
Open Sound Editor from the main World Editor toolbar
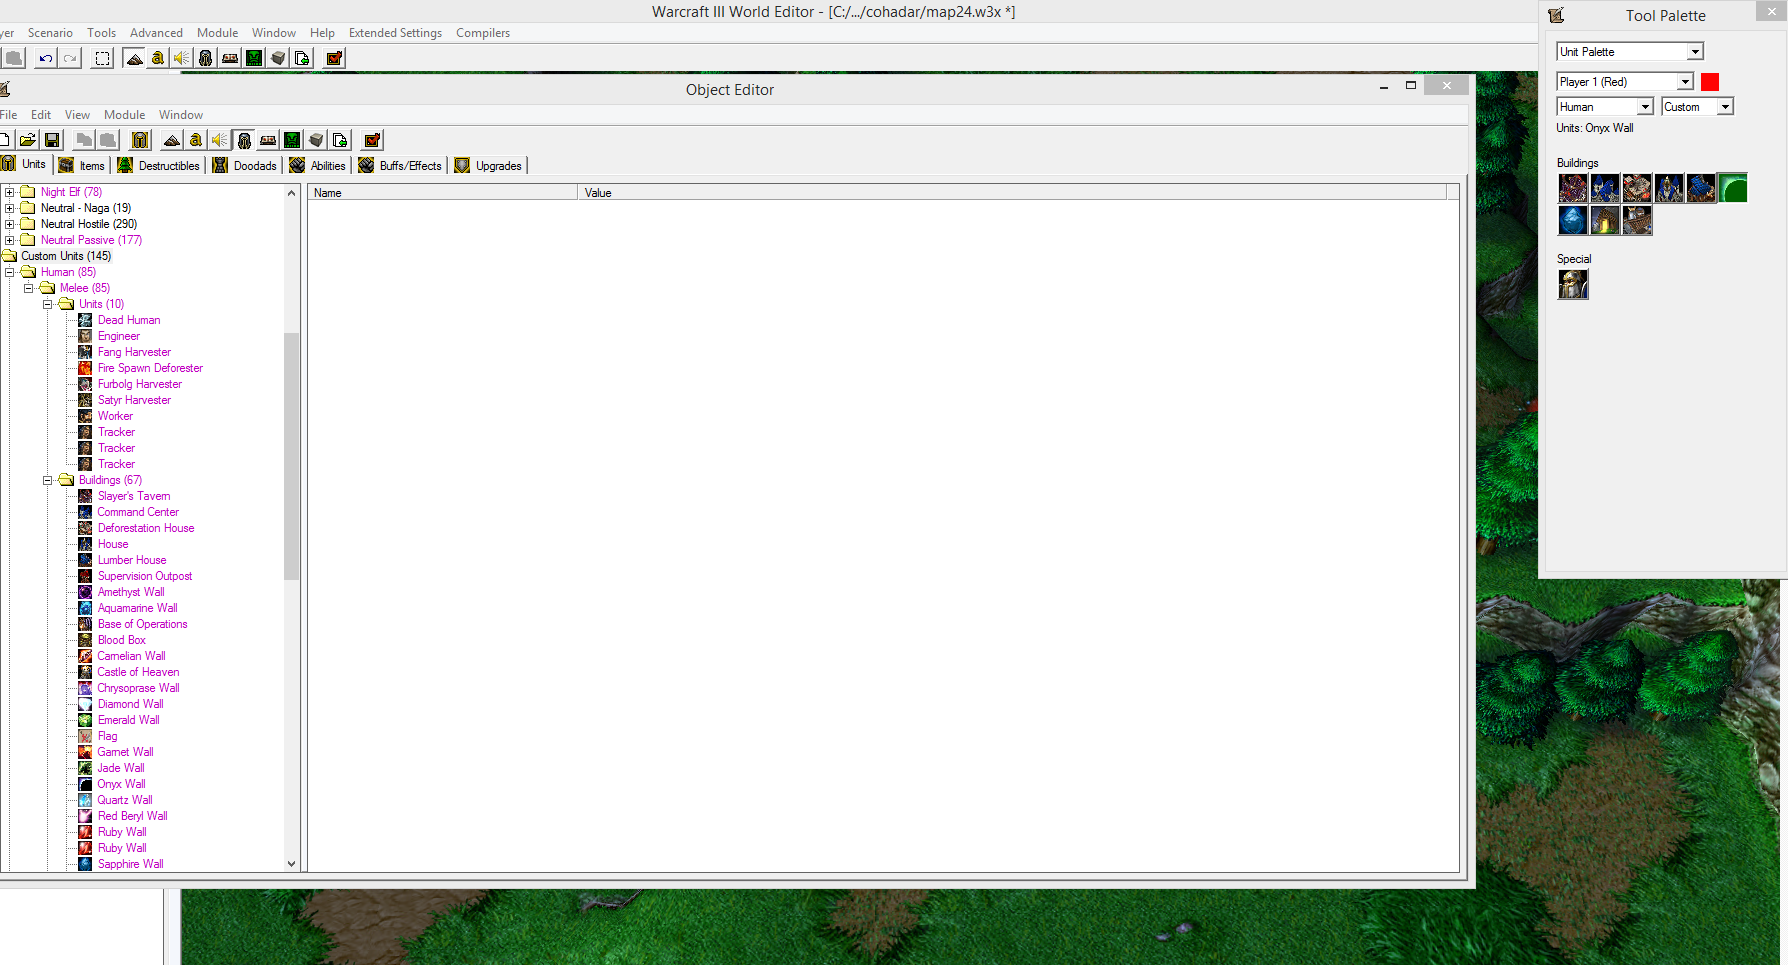tap(181, 58)
